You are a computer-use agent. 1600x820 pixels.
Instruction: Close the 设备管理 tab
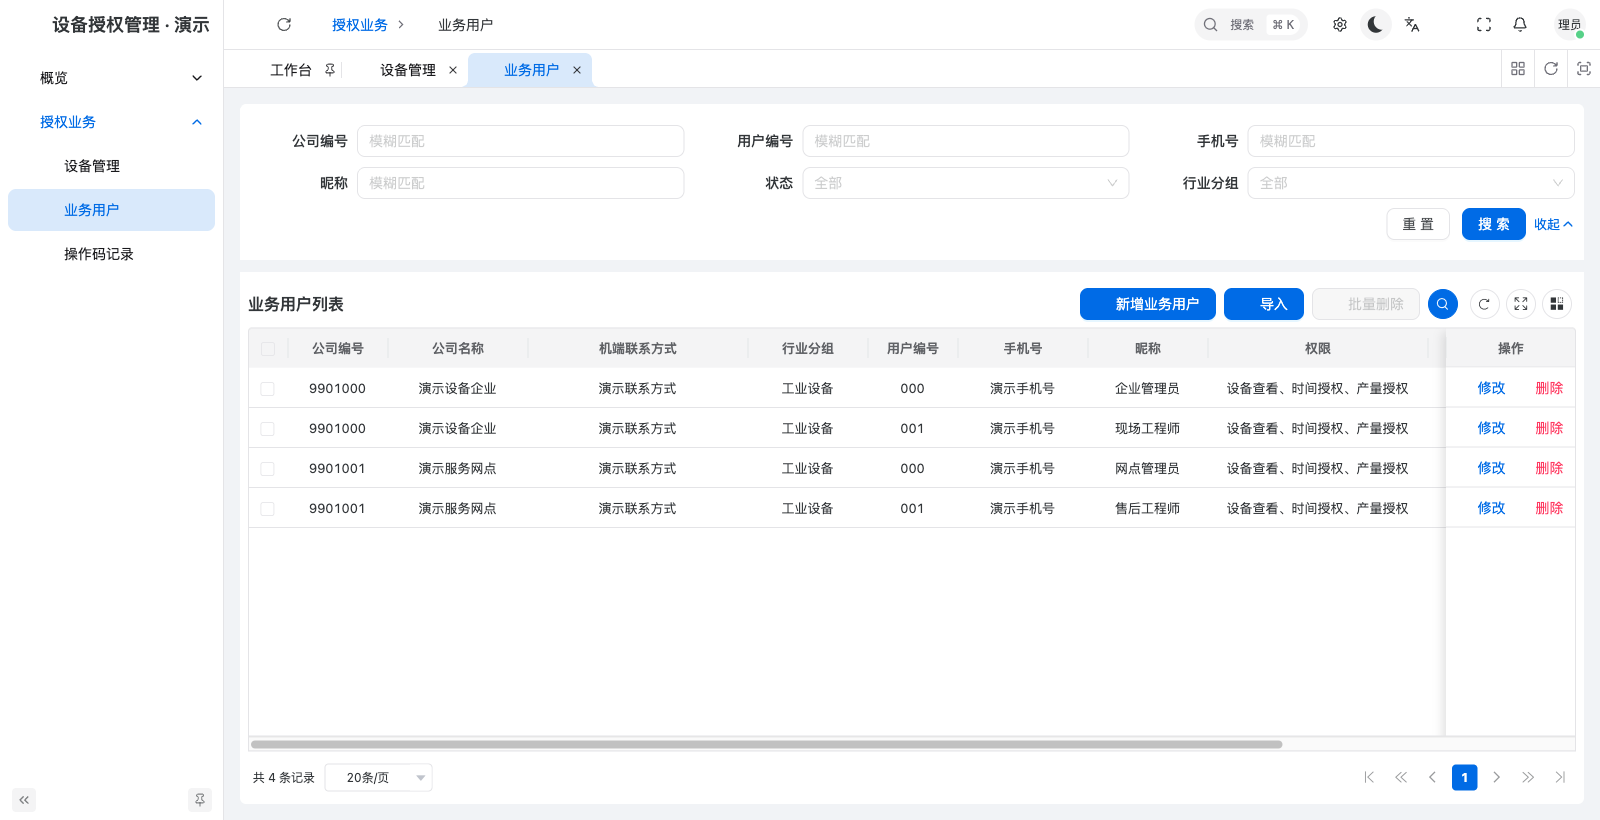tap(453, 70)
